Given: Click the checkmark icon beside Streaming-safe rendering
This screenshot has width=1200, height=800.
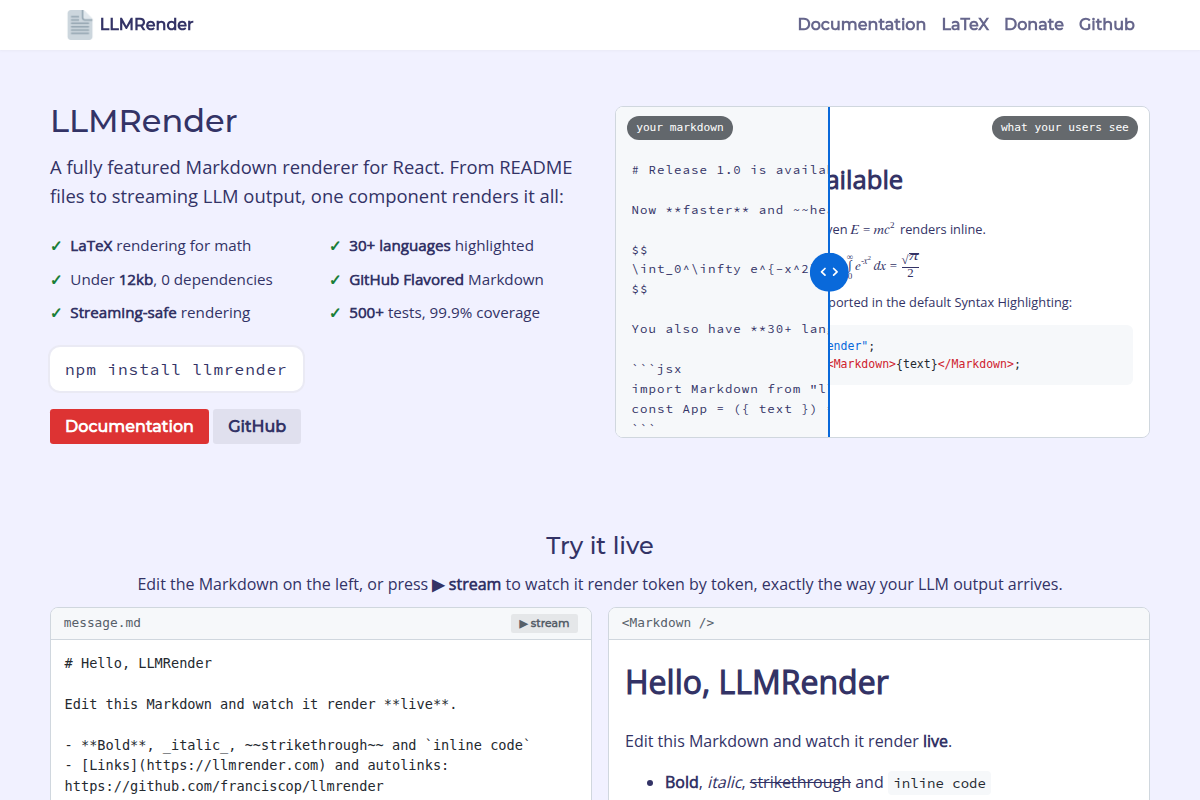Looking at the screenshot, I should pyautogui.click(x=56, y=313).
